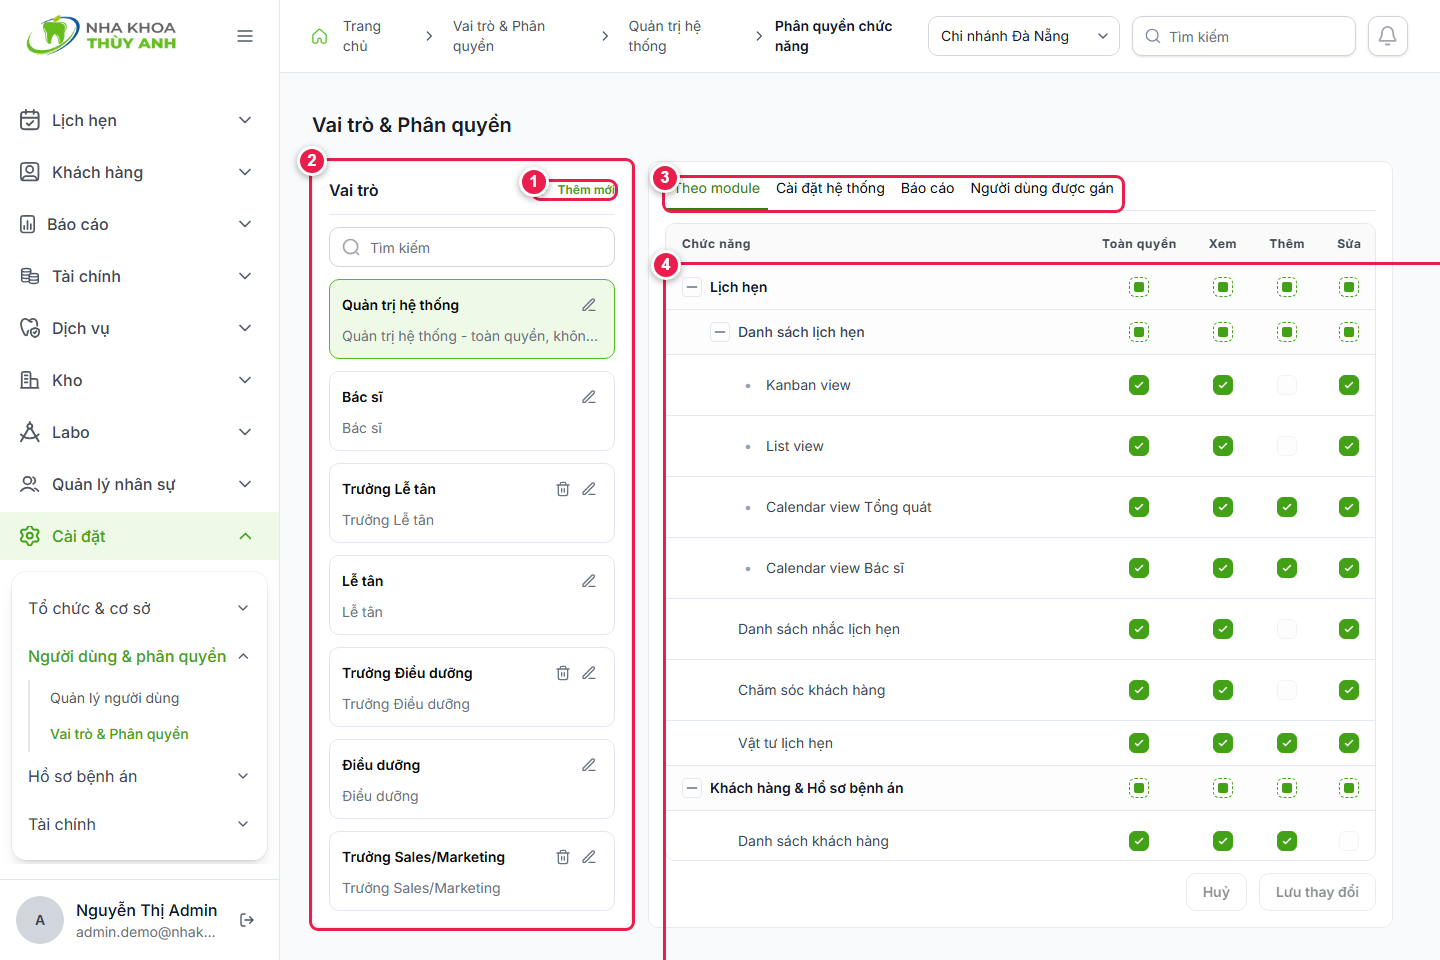Switch to the Cài đặt hệ thống tab
Viewport: 1440px width, 960px height.
point(830,188)
